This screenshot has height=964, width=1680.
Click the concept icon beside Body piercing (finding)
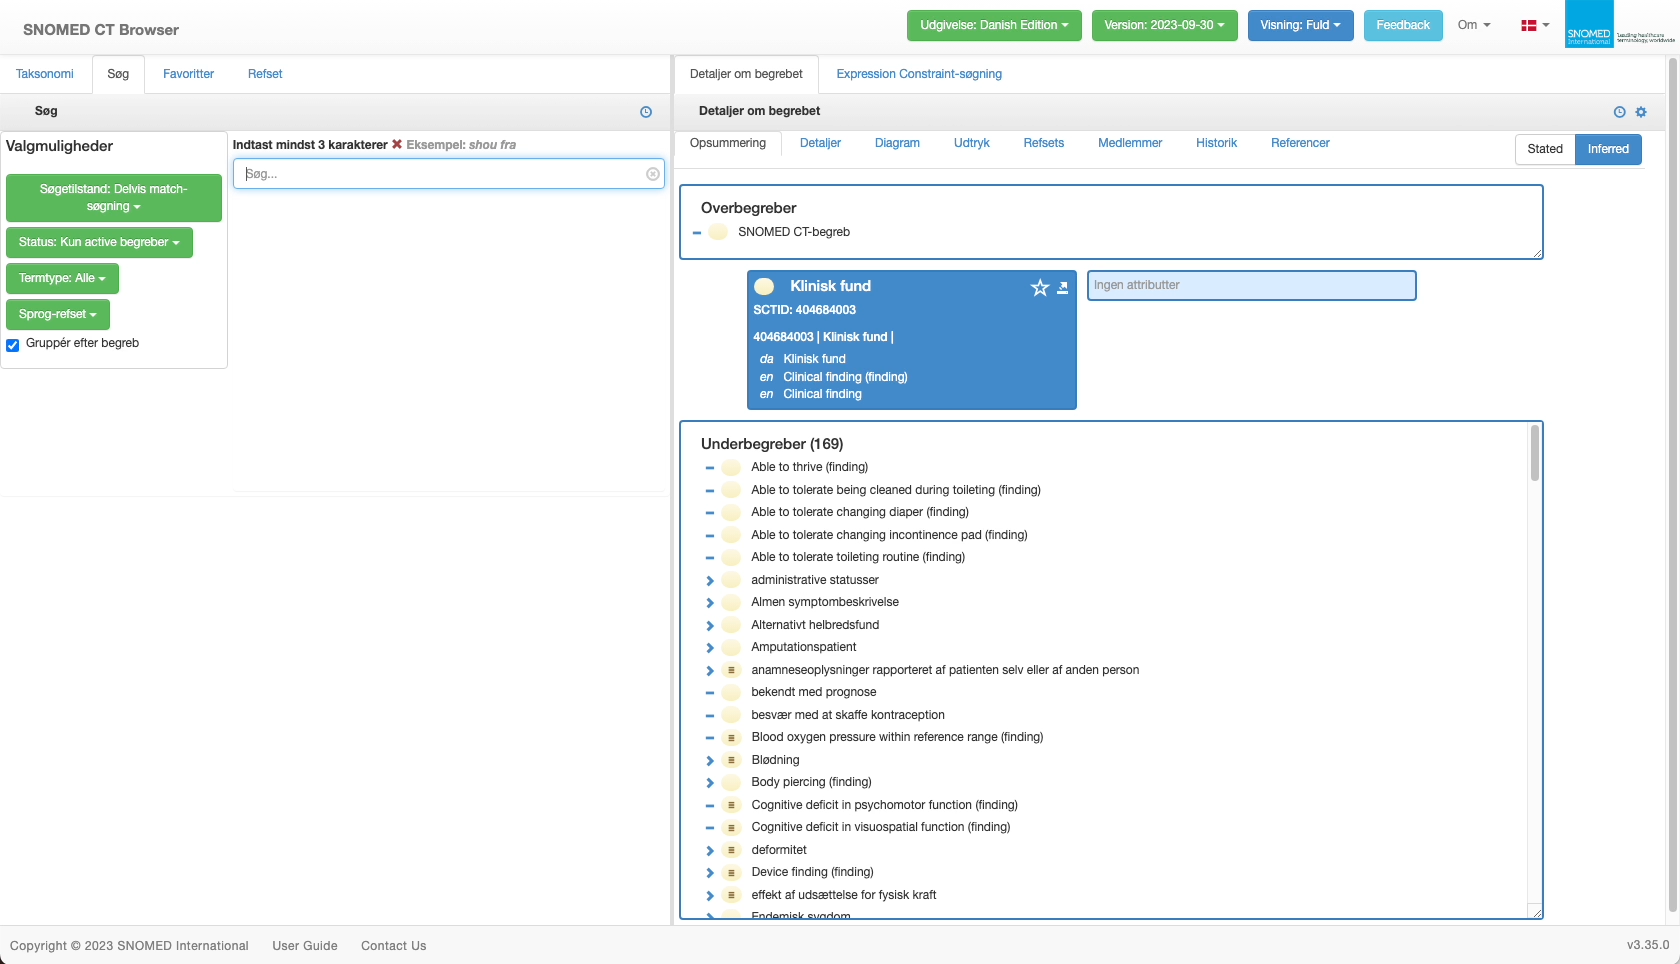coord(731,782)
